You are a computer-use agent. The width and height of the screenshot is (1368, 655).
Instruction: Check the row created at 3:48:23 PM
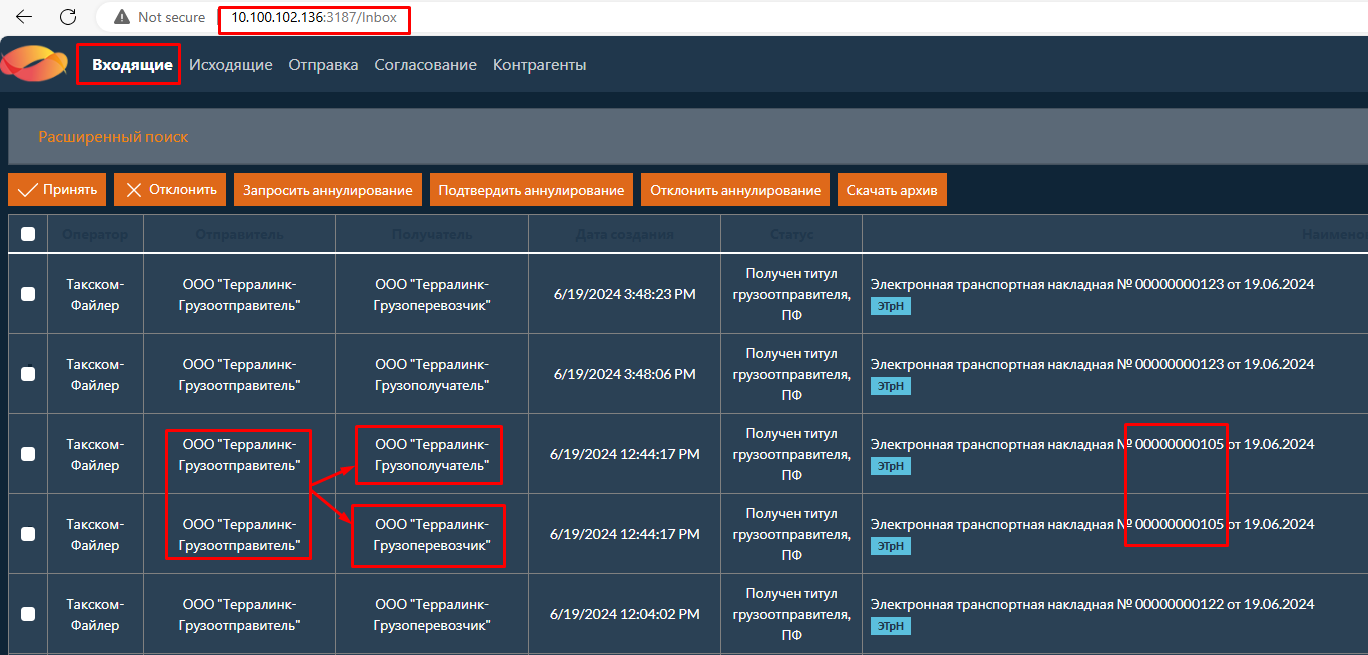coord(28,294)
